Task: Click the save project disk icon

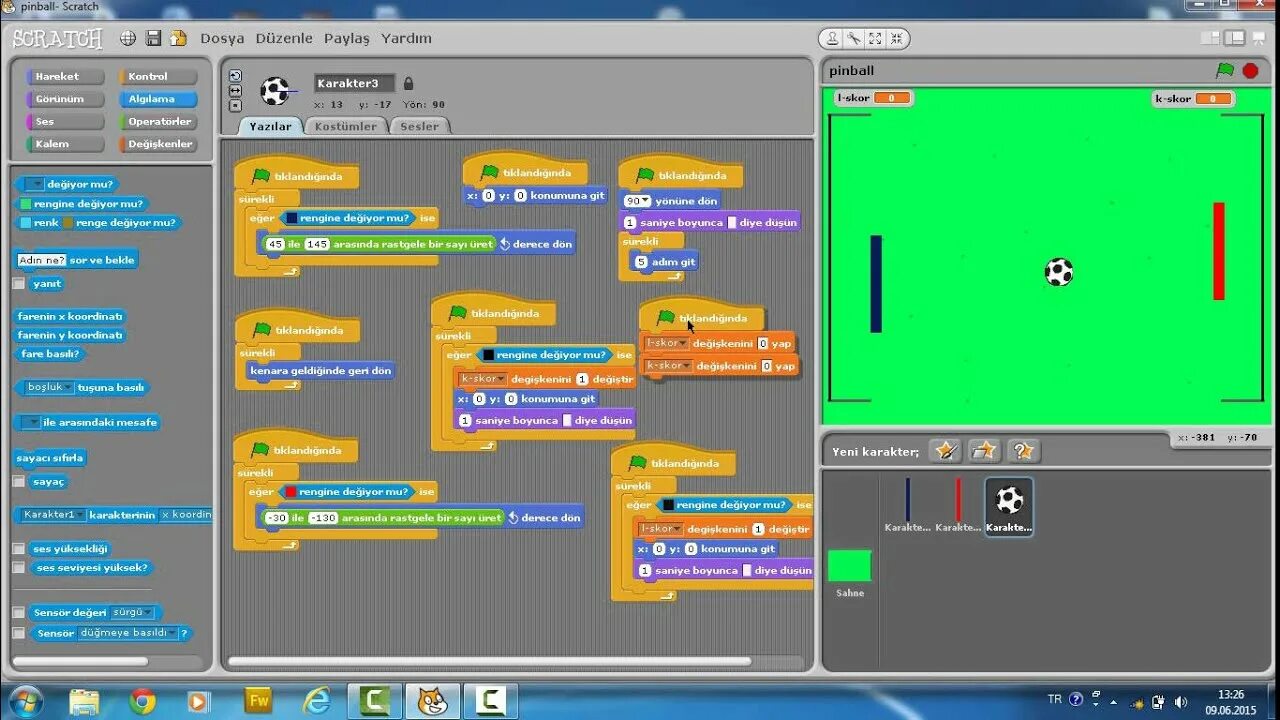Action: [153, 38]
